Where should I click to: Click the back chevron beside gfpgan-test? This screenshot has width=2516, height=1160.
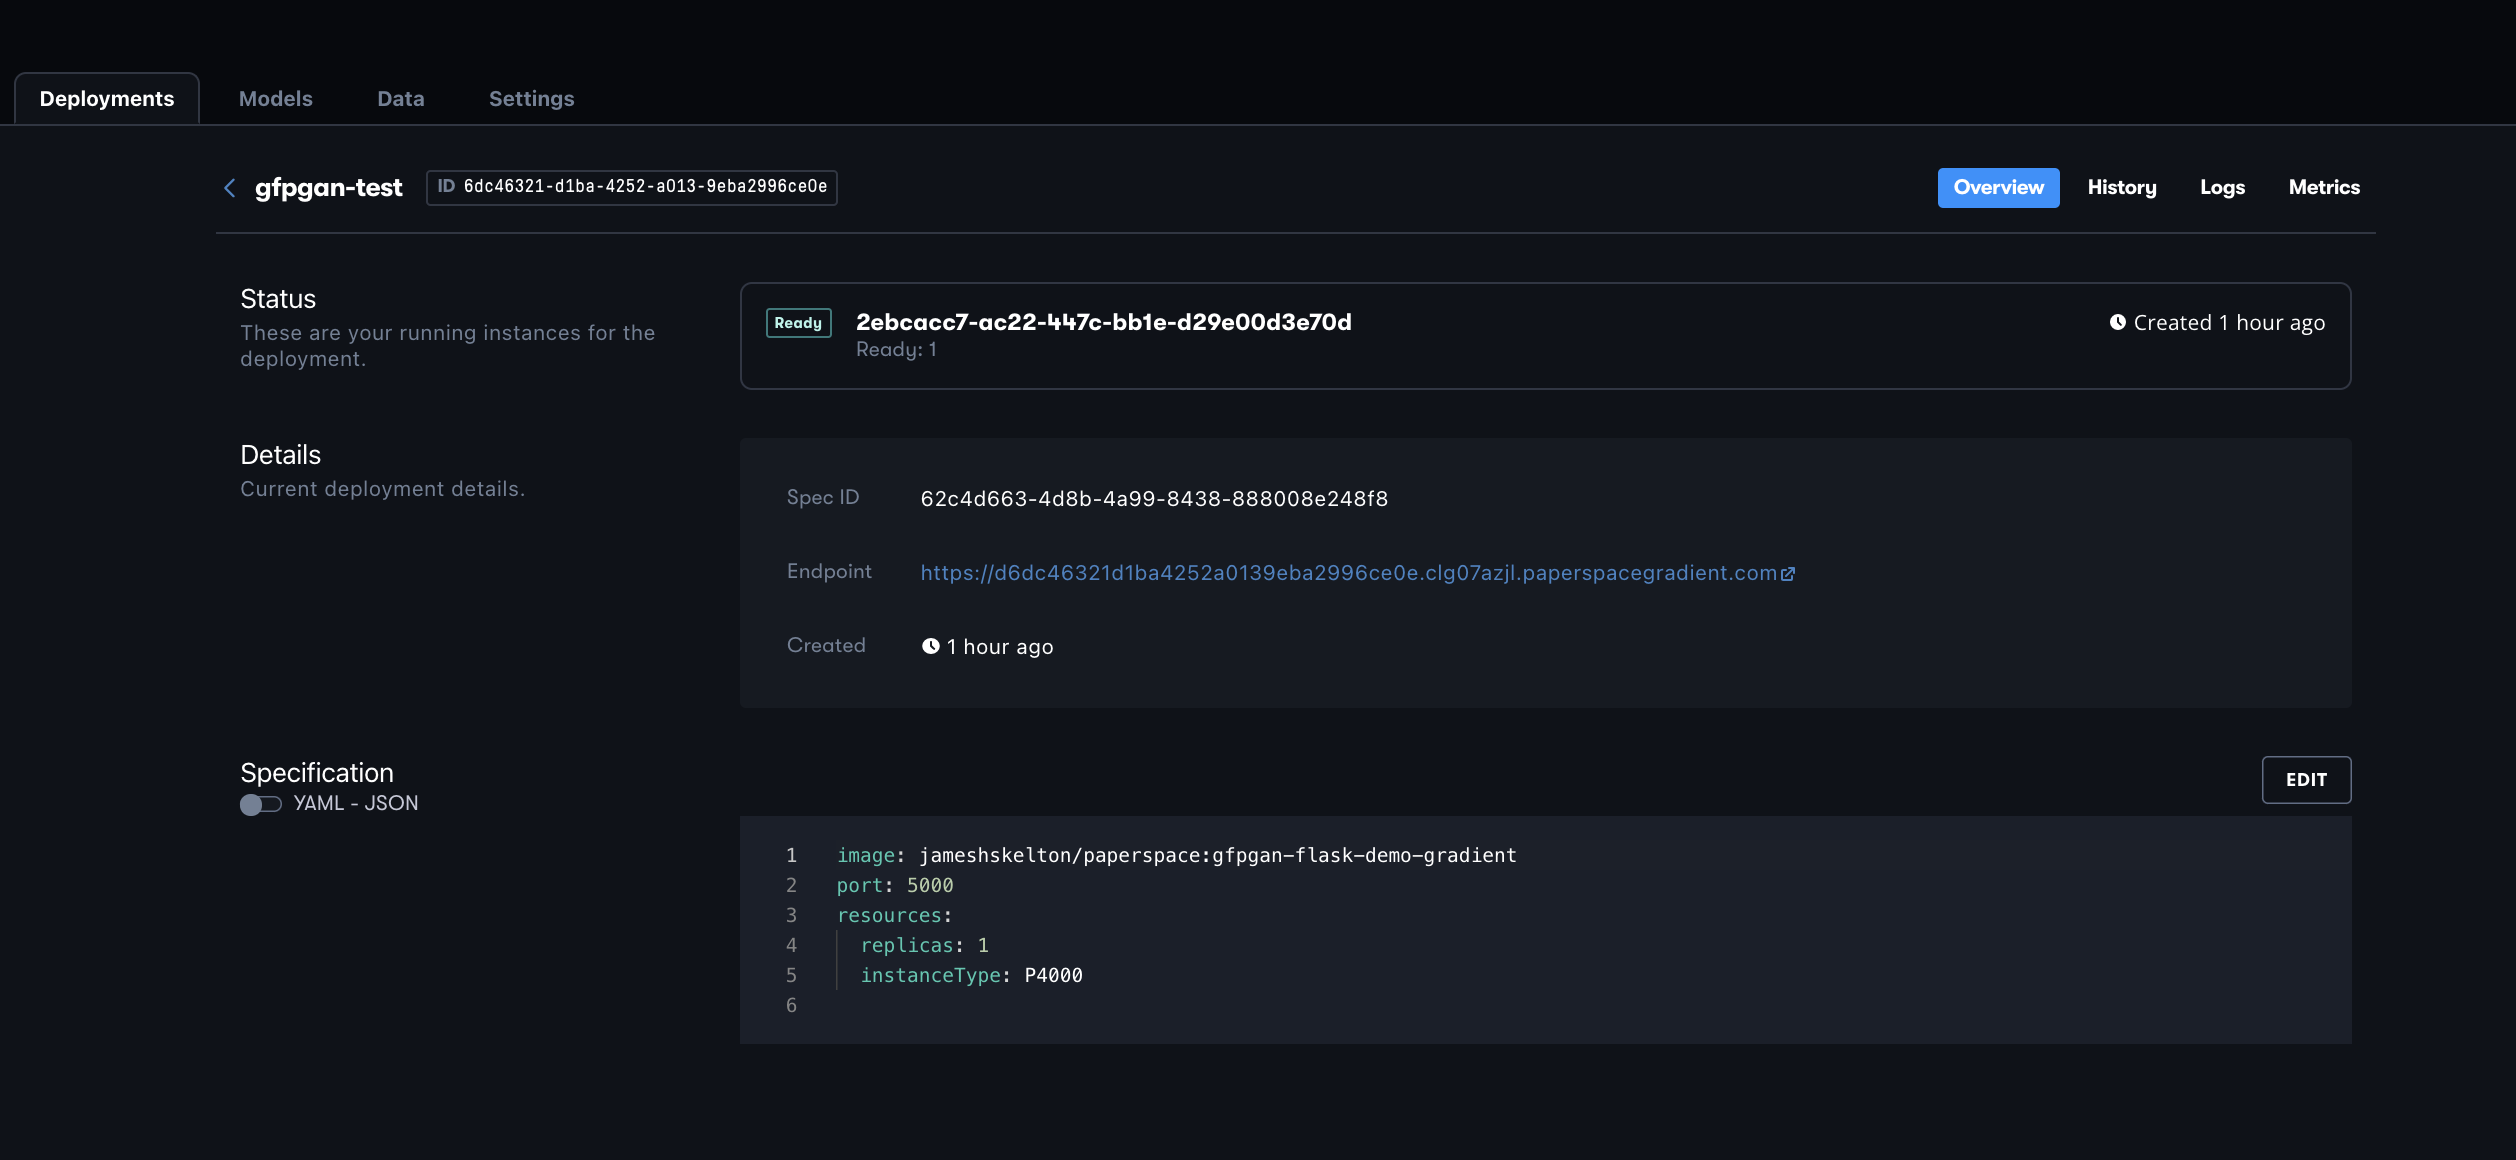[x=229, y=188]
